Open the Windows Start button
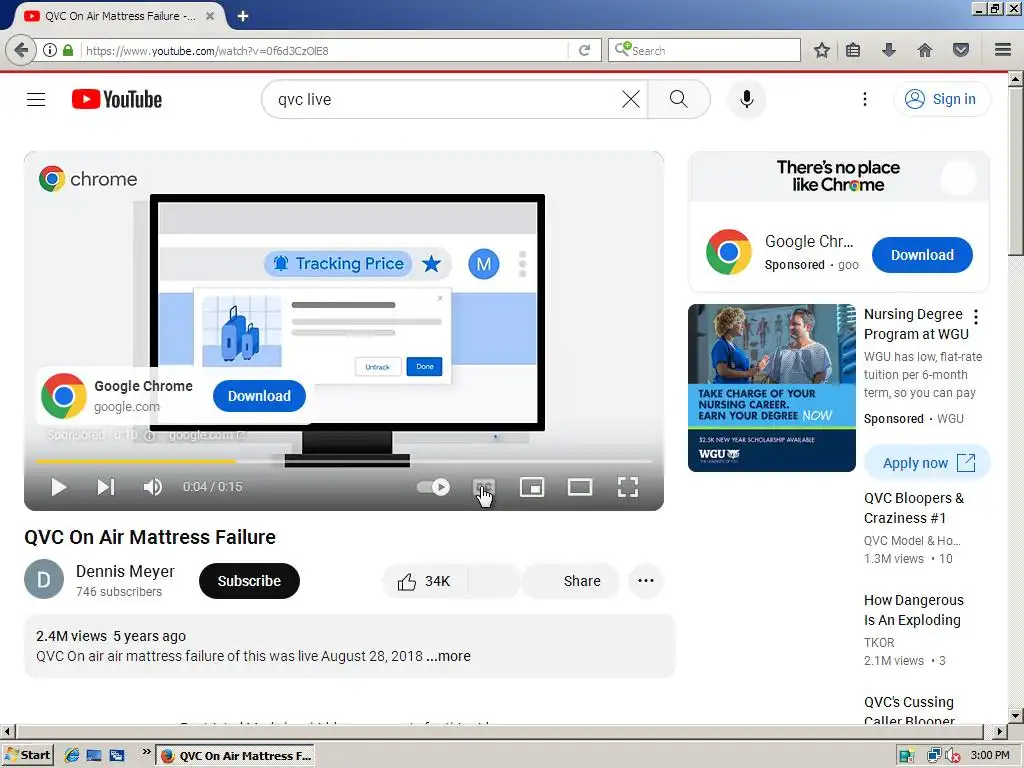 click(27, 756)
